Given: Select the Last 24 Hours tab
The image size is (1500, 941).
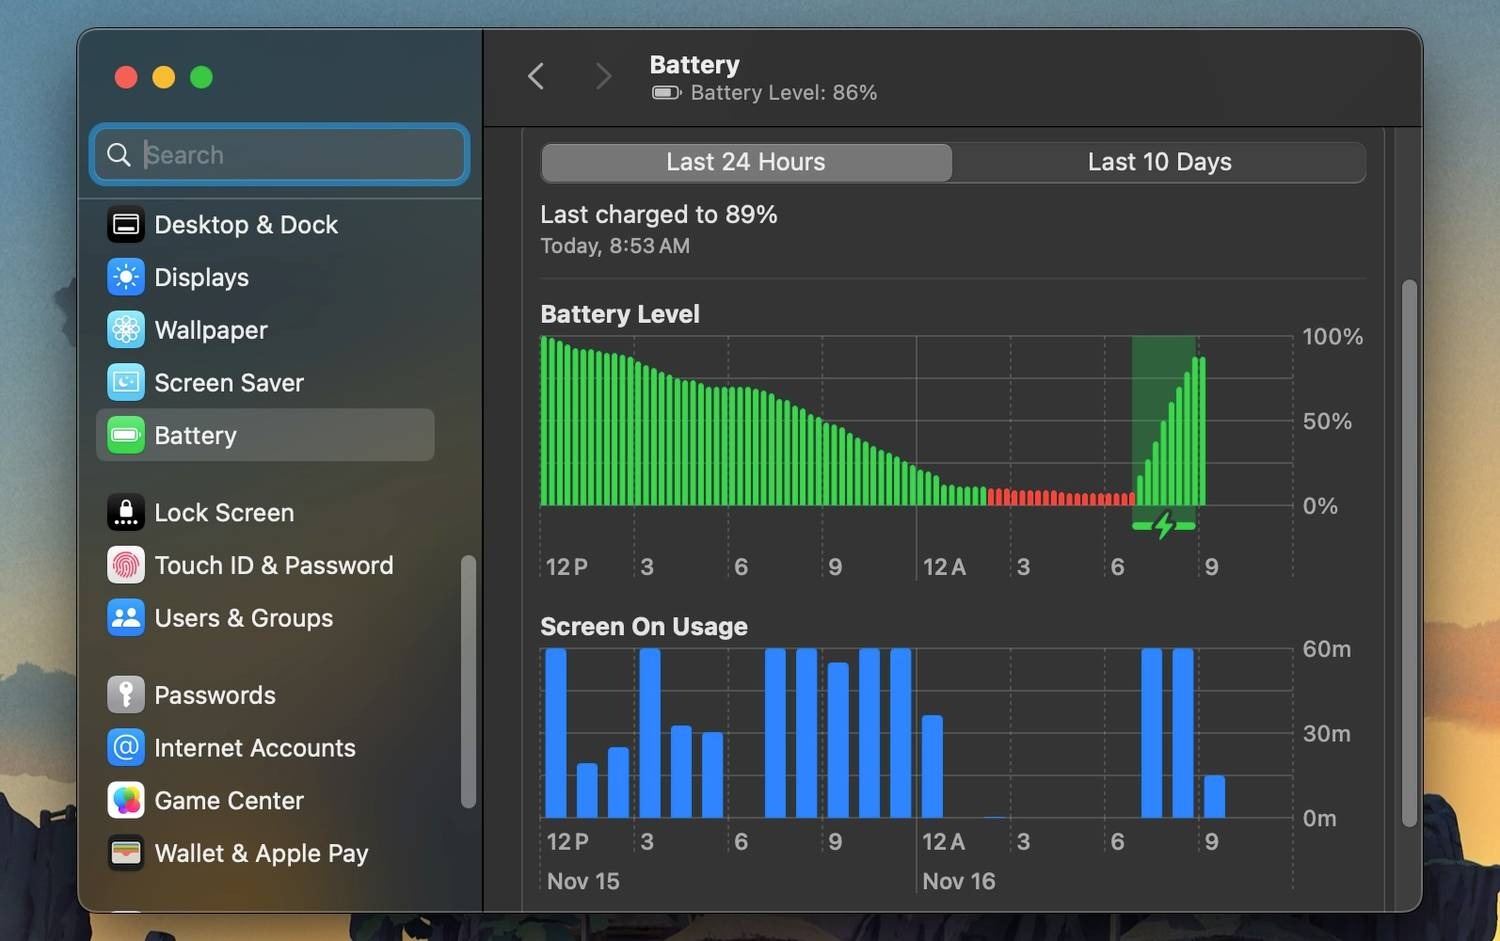Looking at the screenshot, I should point(746,162).
